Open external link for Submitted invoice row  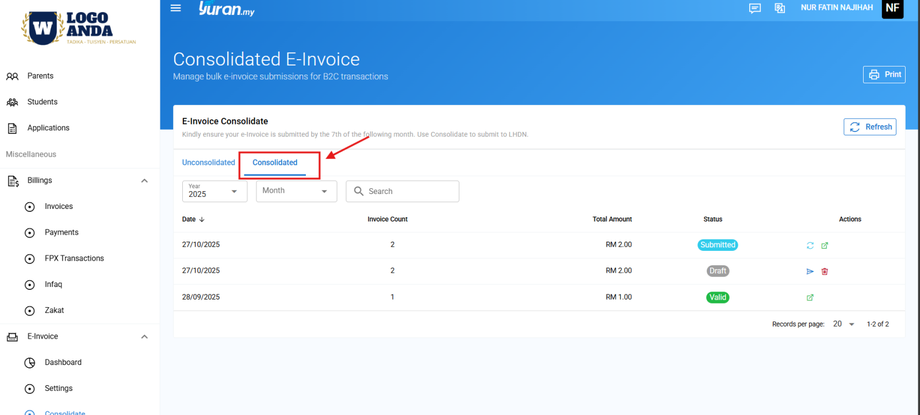pyautogui.click(x=824, y=245)
